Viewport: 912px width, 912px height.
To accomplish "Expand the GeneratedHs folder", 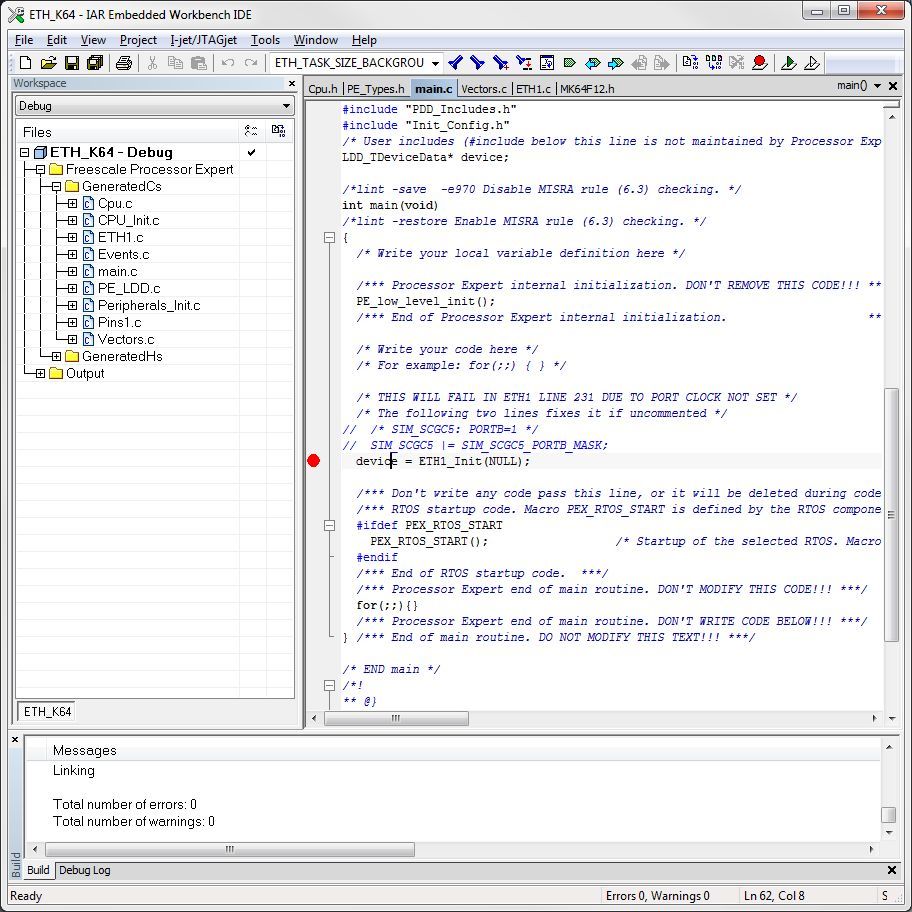I will pyautogui.click(x=56, y=357).
